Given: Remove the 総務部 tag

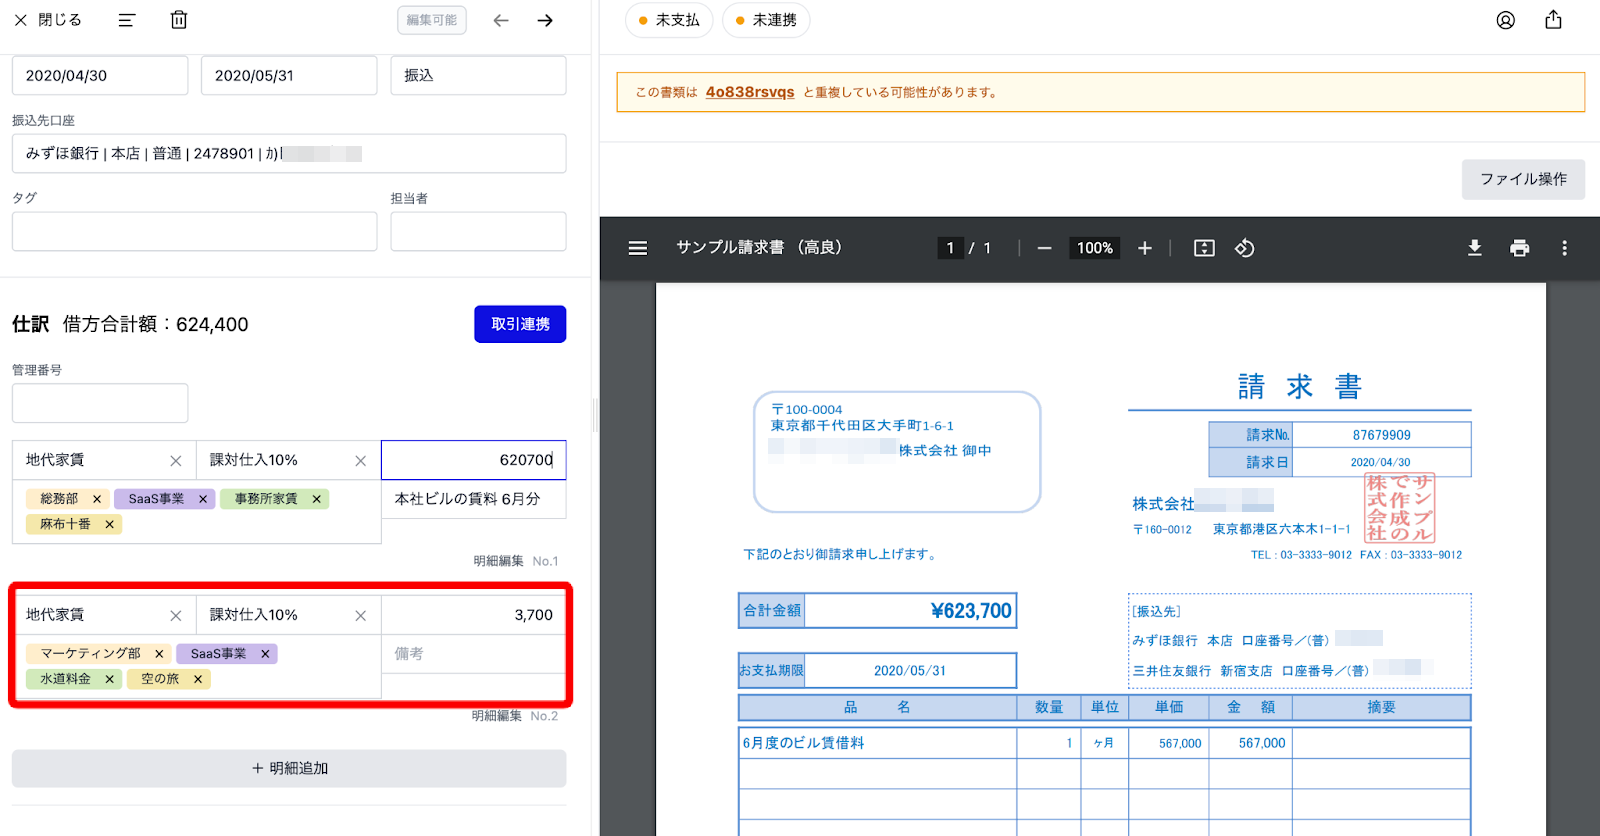Looking at the screenshot, I should (97, 499).
